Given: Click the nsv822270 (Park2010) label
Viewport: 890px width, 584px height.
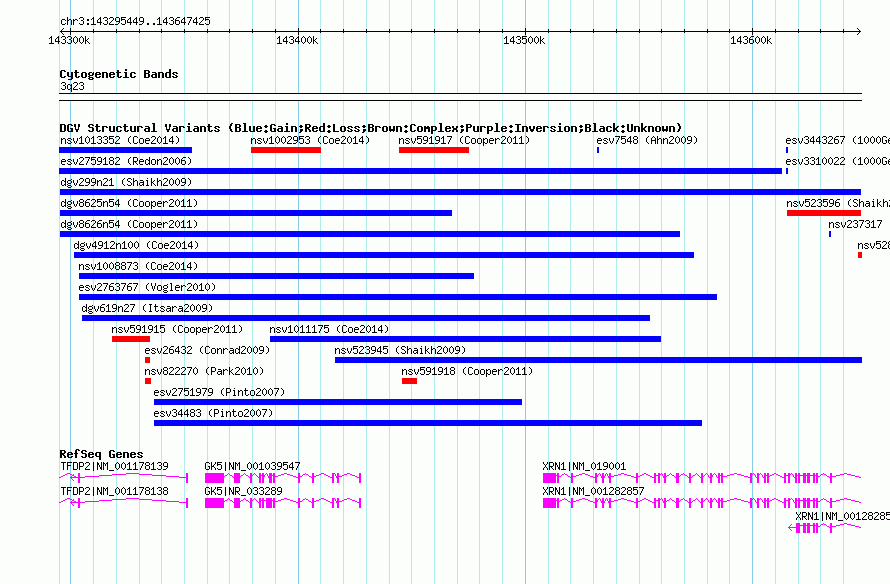Looking at the screenshot, I should point(204,371).
